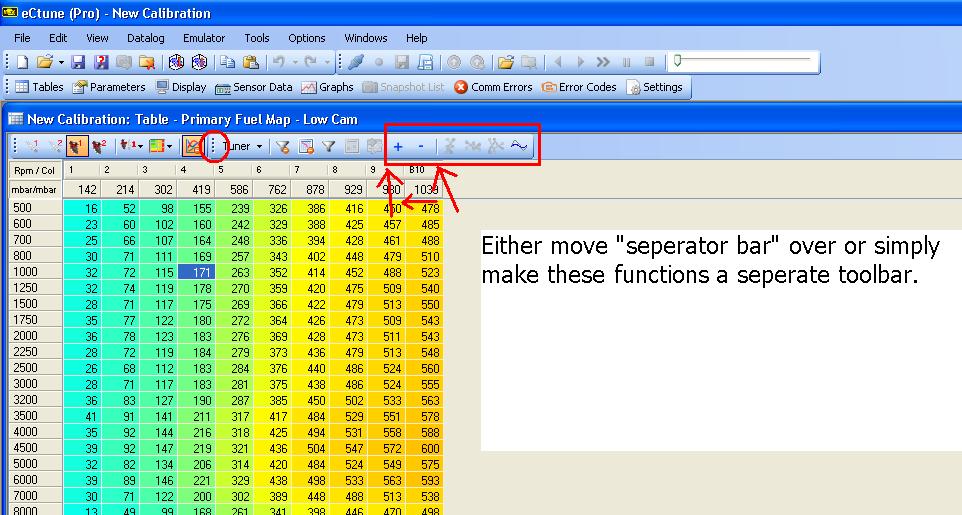Click the blue minus decrease button
Image resolution: width=962 pixels, height=515 pixels.
(x=421, y=146)
